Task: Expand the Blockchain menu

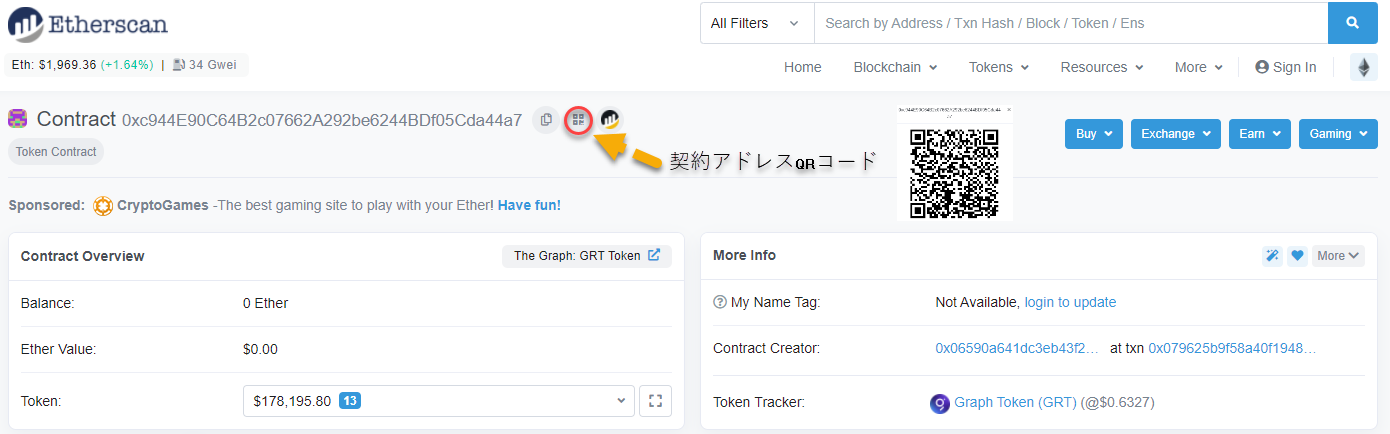Action: point(895,67)
